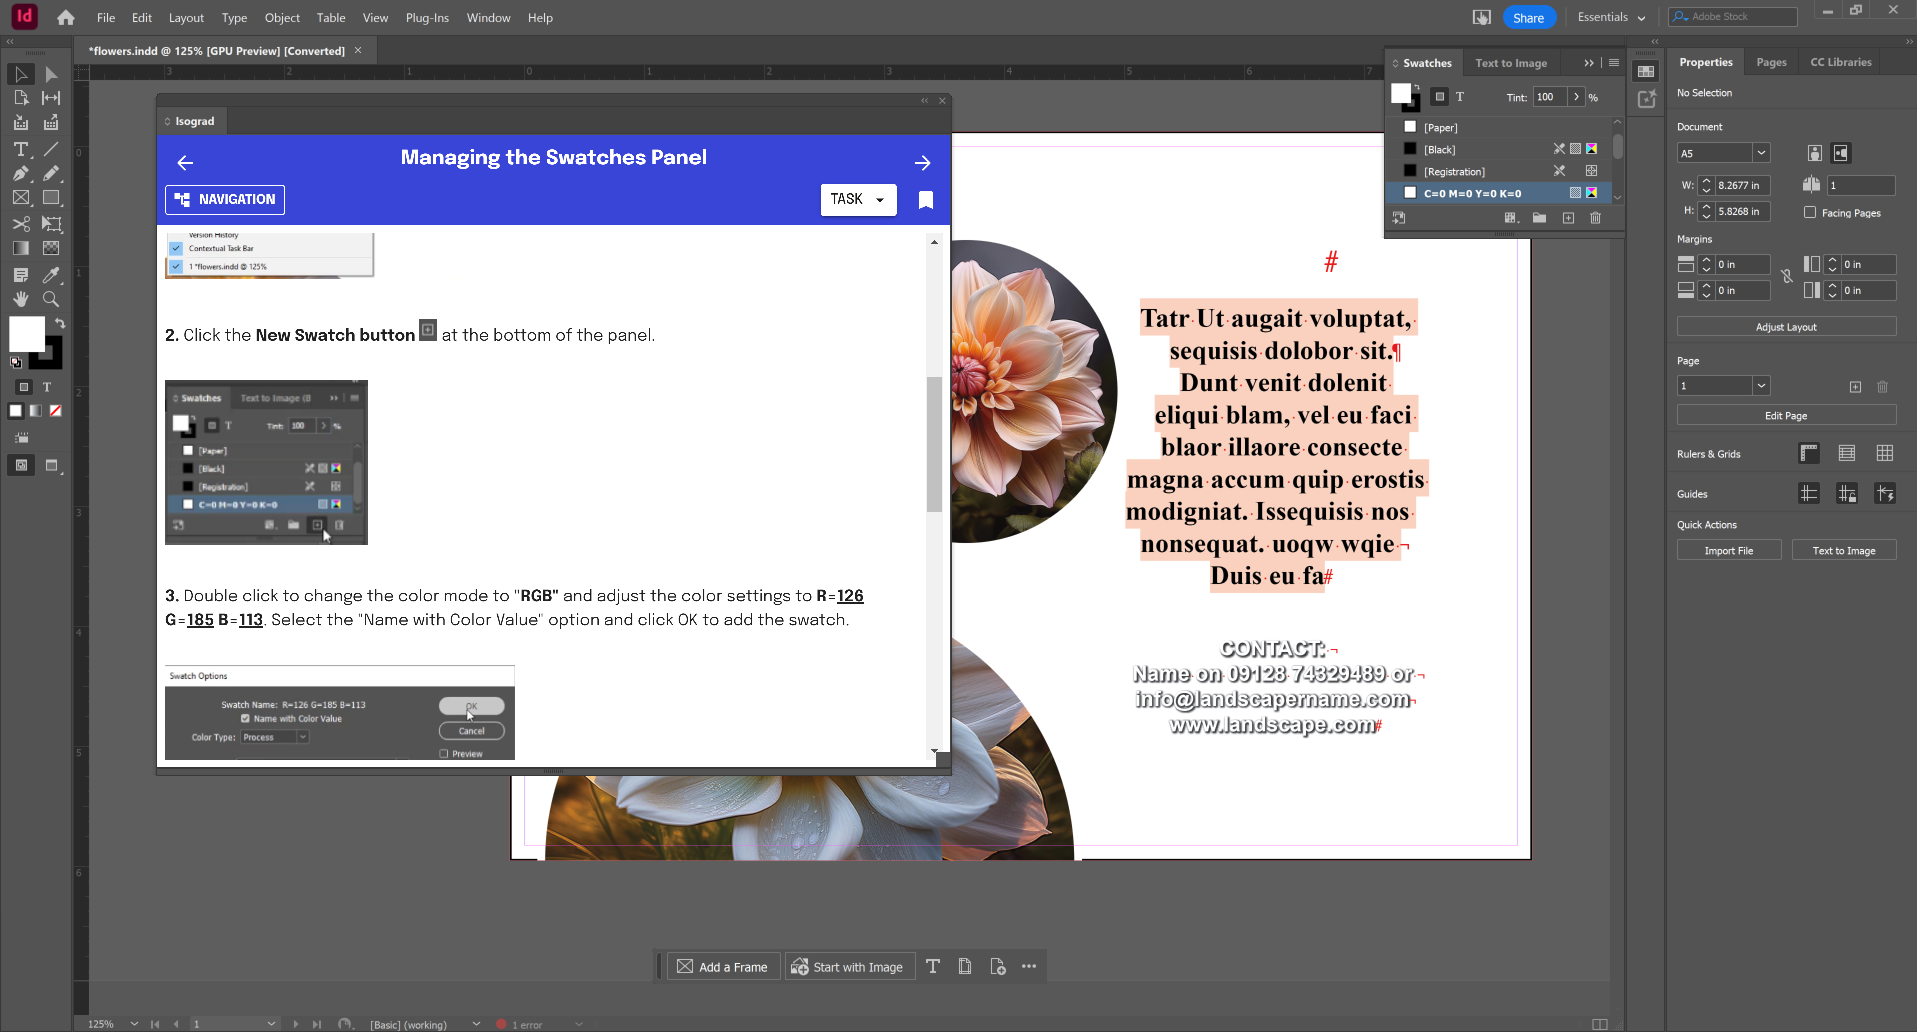This screenshot has width=1917, height=1032.
Task: Select the Free Transform tool
Action: pos(51,223)
